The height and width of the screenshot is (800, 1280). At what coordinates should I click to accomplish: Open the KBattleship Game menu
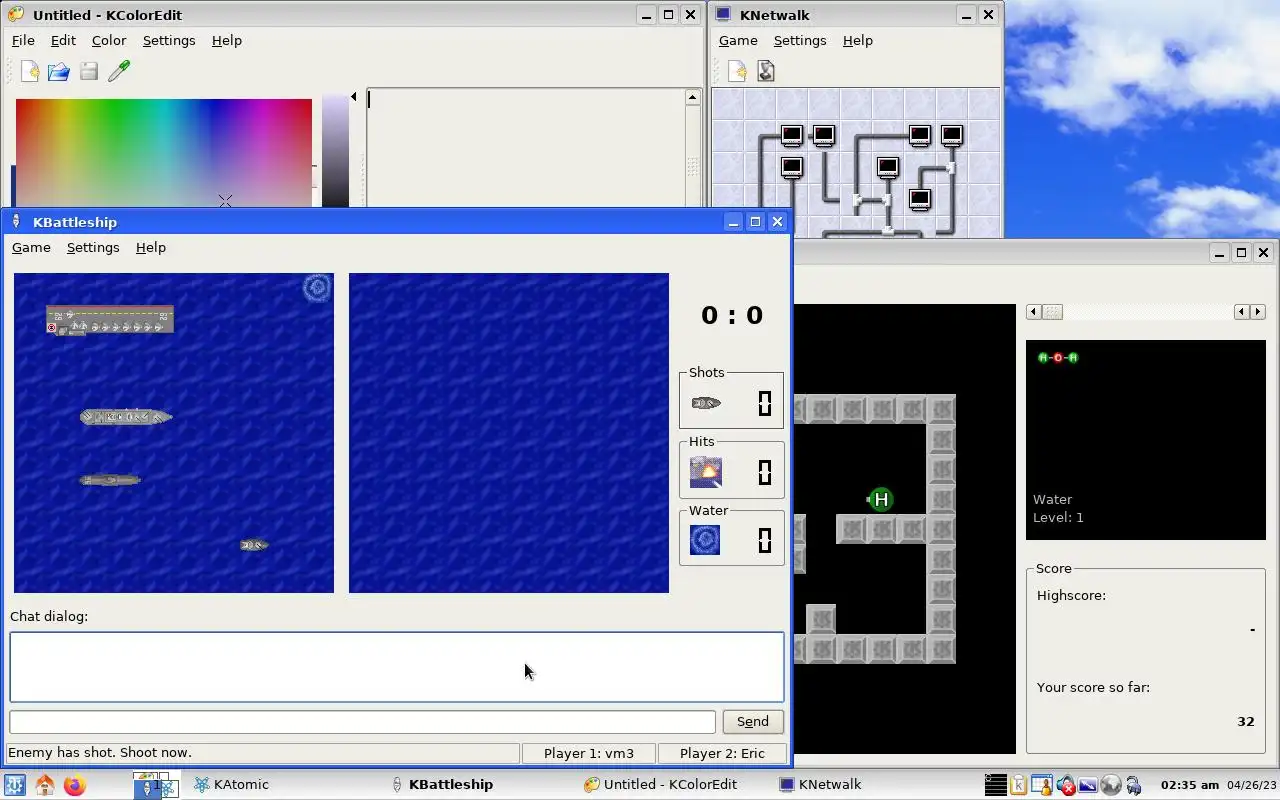[31, 247]
